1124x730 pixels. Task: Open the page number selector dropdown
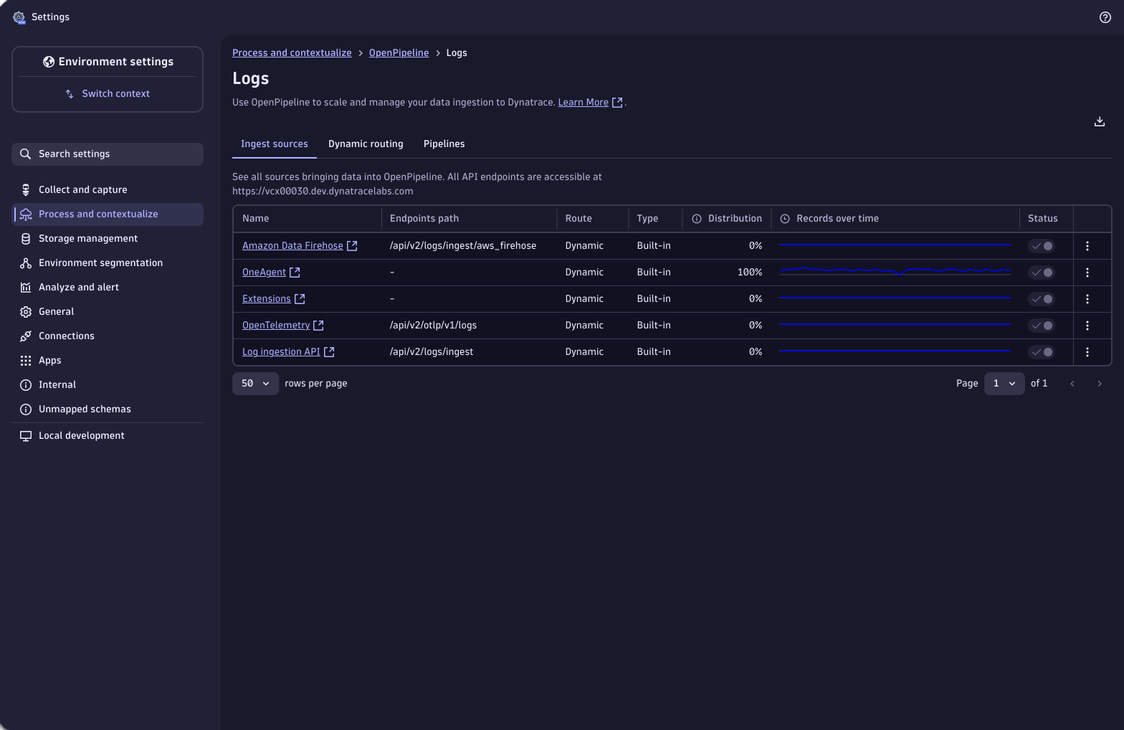coord(1004,383)
